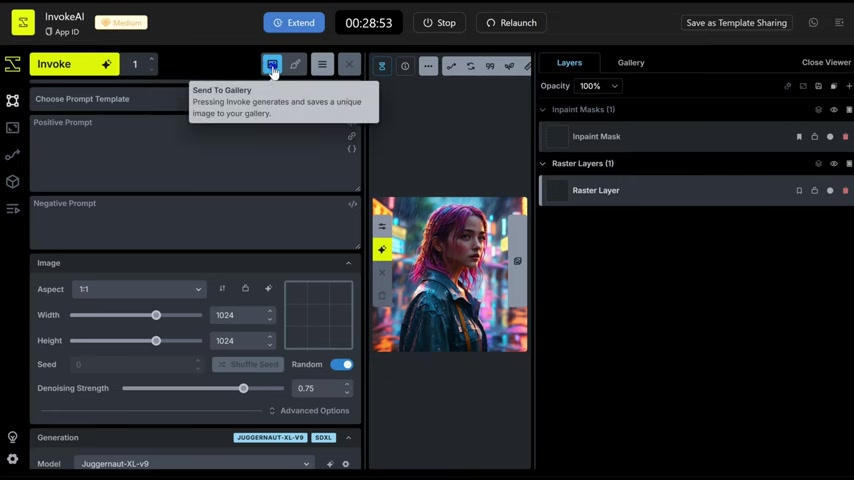This screenshot has height=480, width=854.
Task: Open the Opacity percentage dropdown
Action: click(x=598, y=86)
